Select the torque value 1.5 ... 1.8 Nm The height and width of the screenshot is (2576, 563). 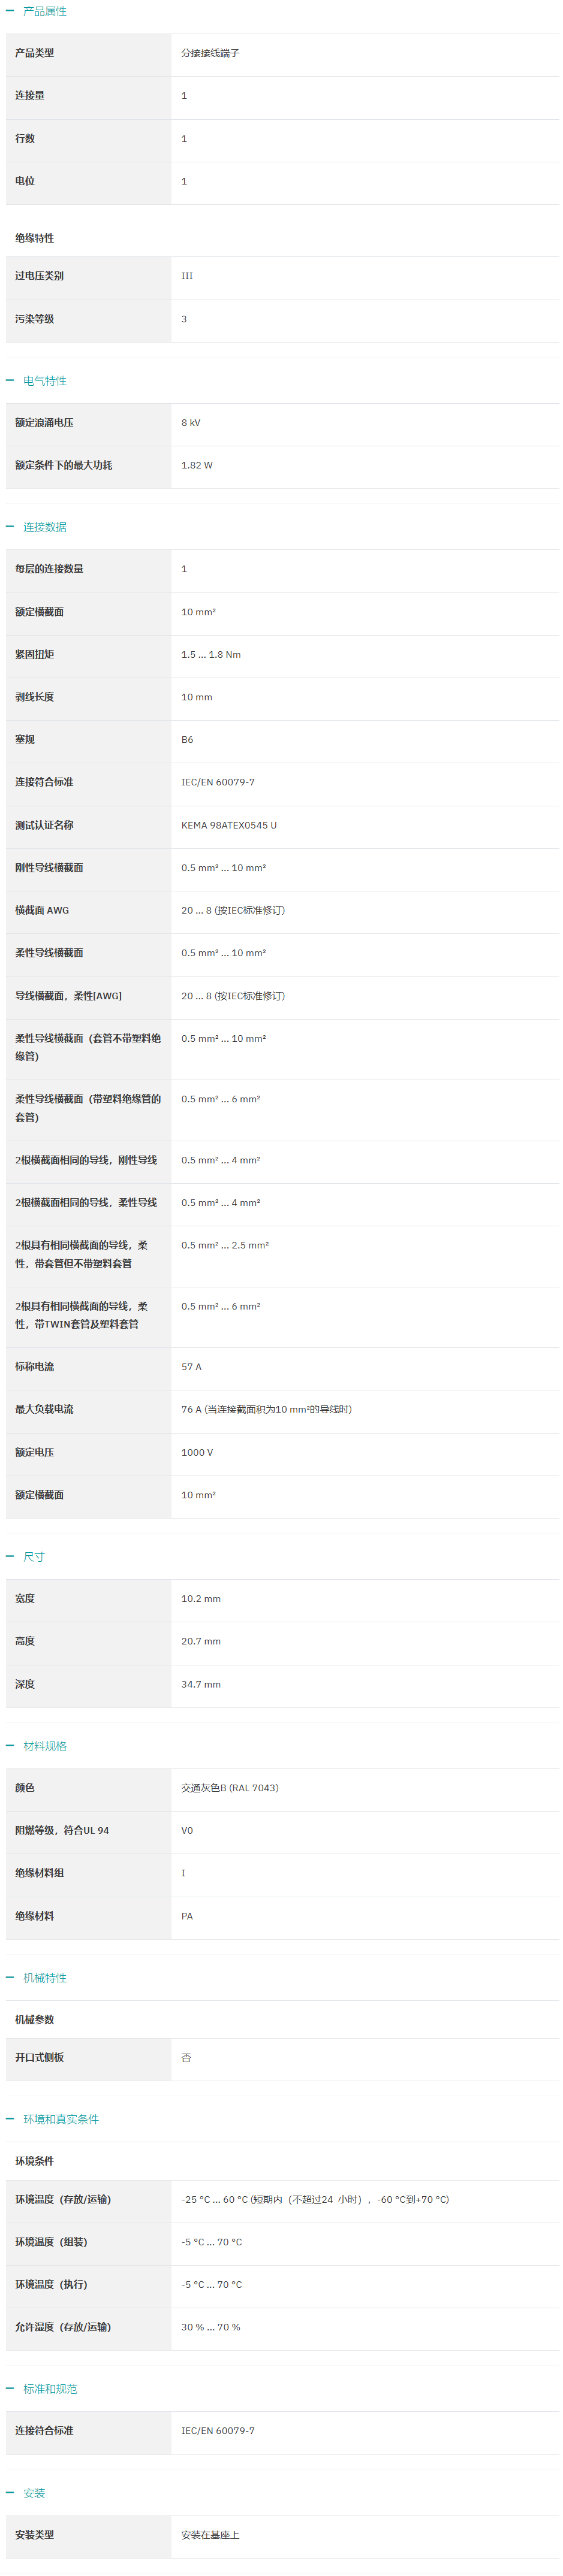click(x=211, y=655)
